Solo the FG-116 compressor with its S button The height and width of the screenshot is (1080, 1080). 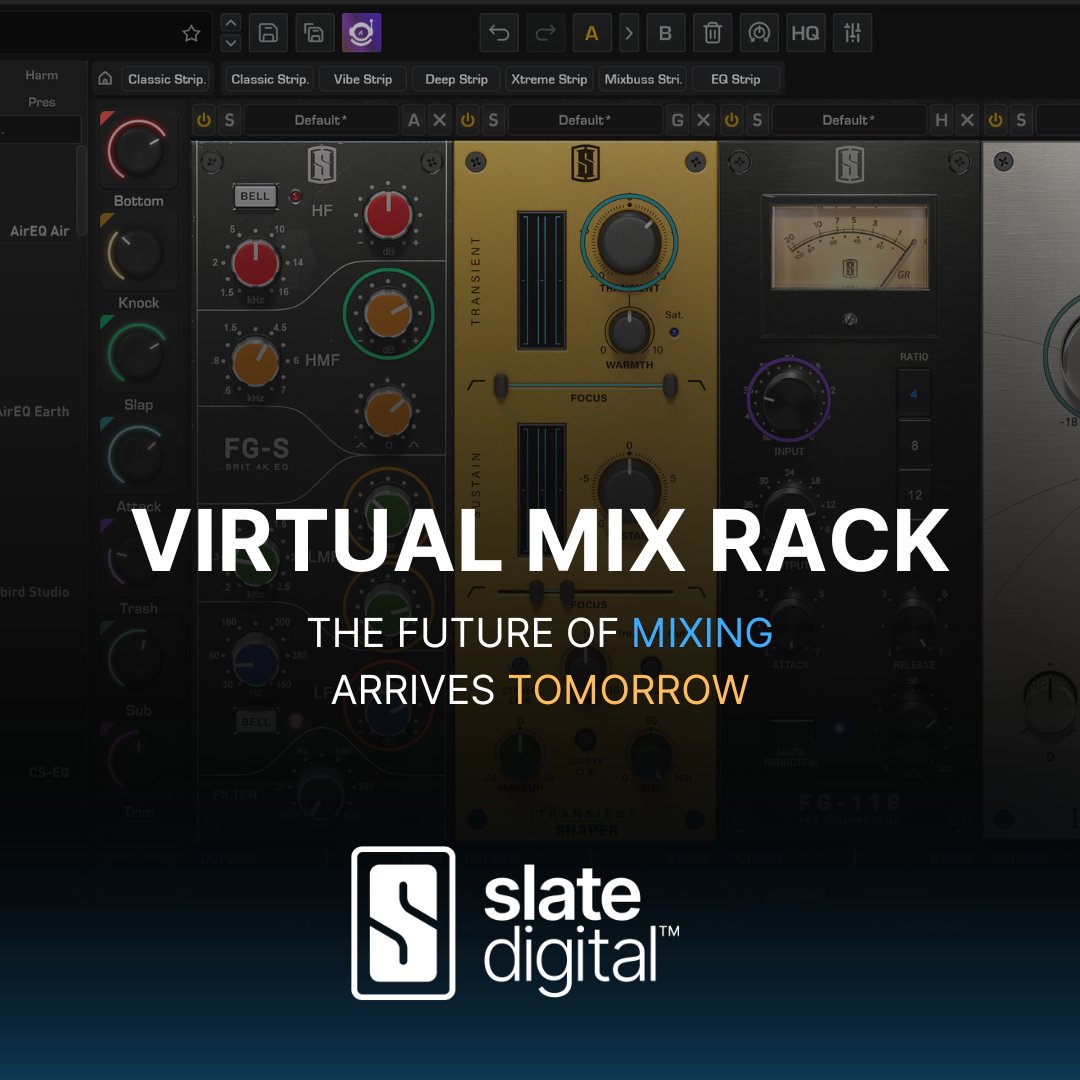point(757,120)
